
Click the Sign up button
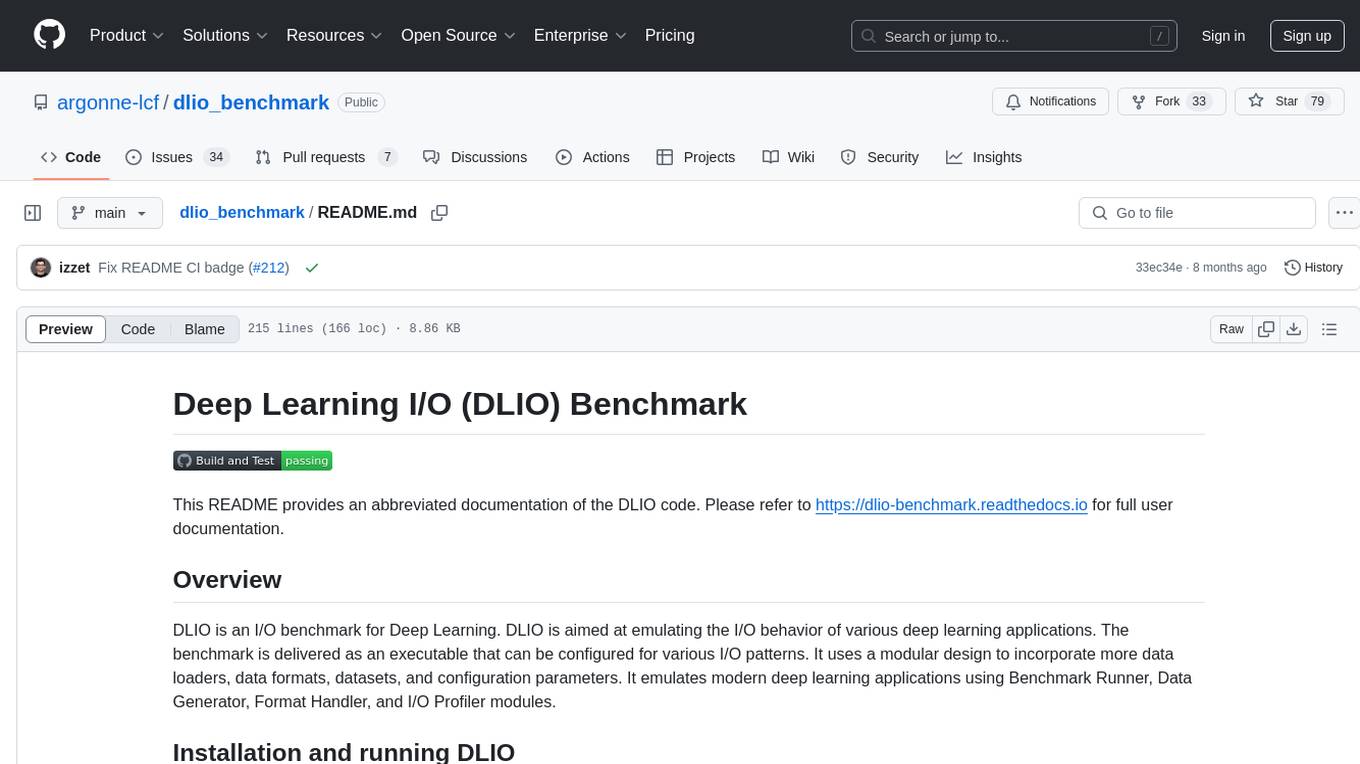coord(1307,36)
